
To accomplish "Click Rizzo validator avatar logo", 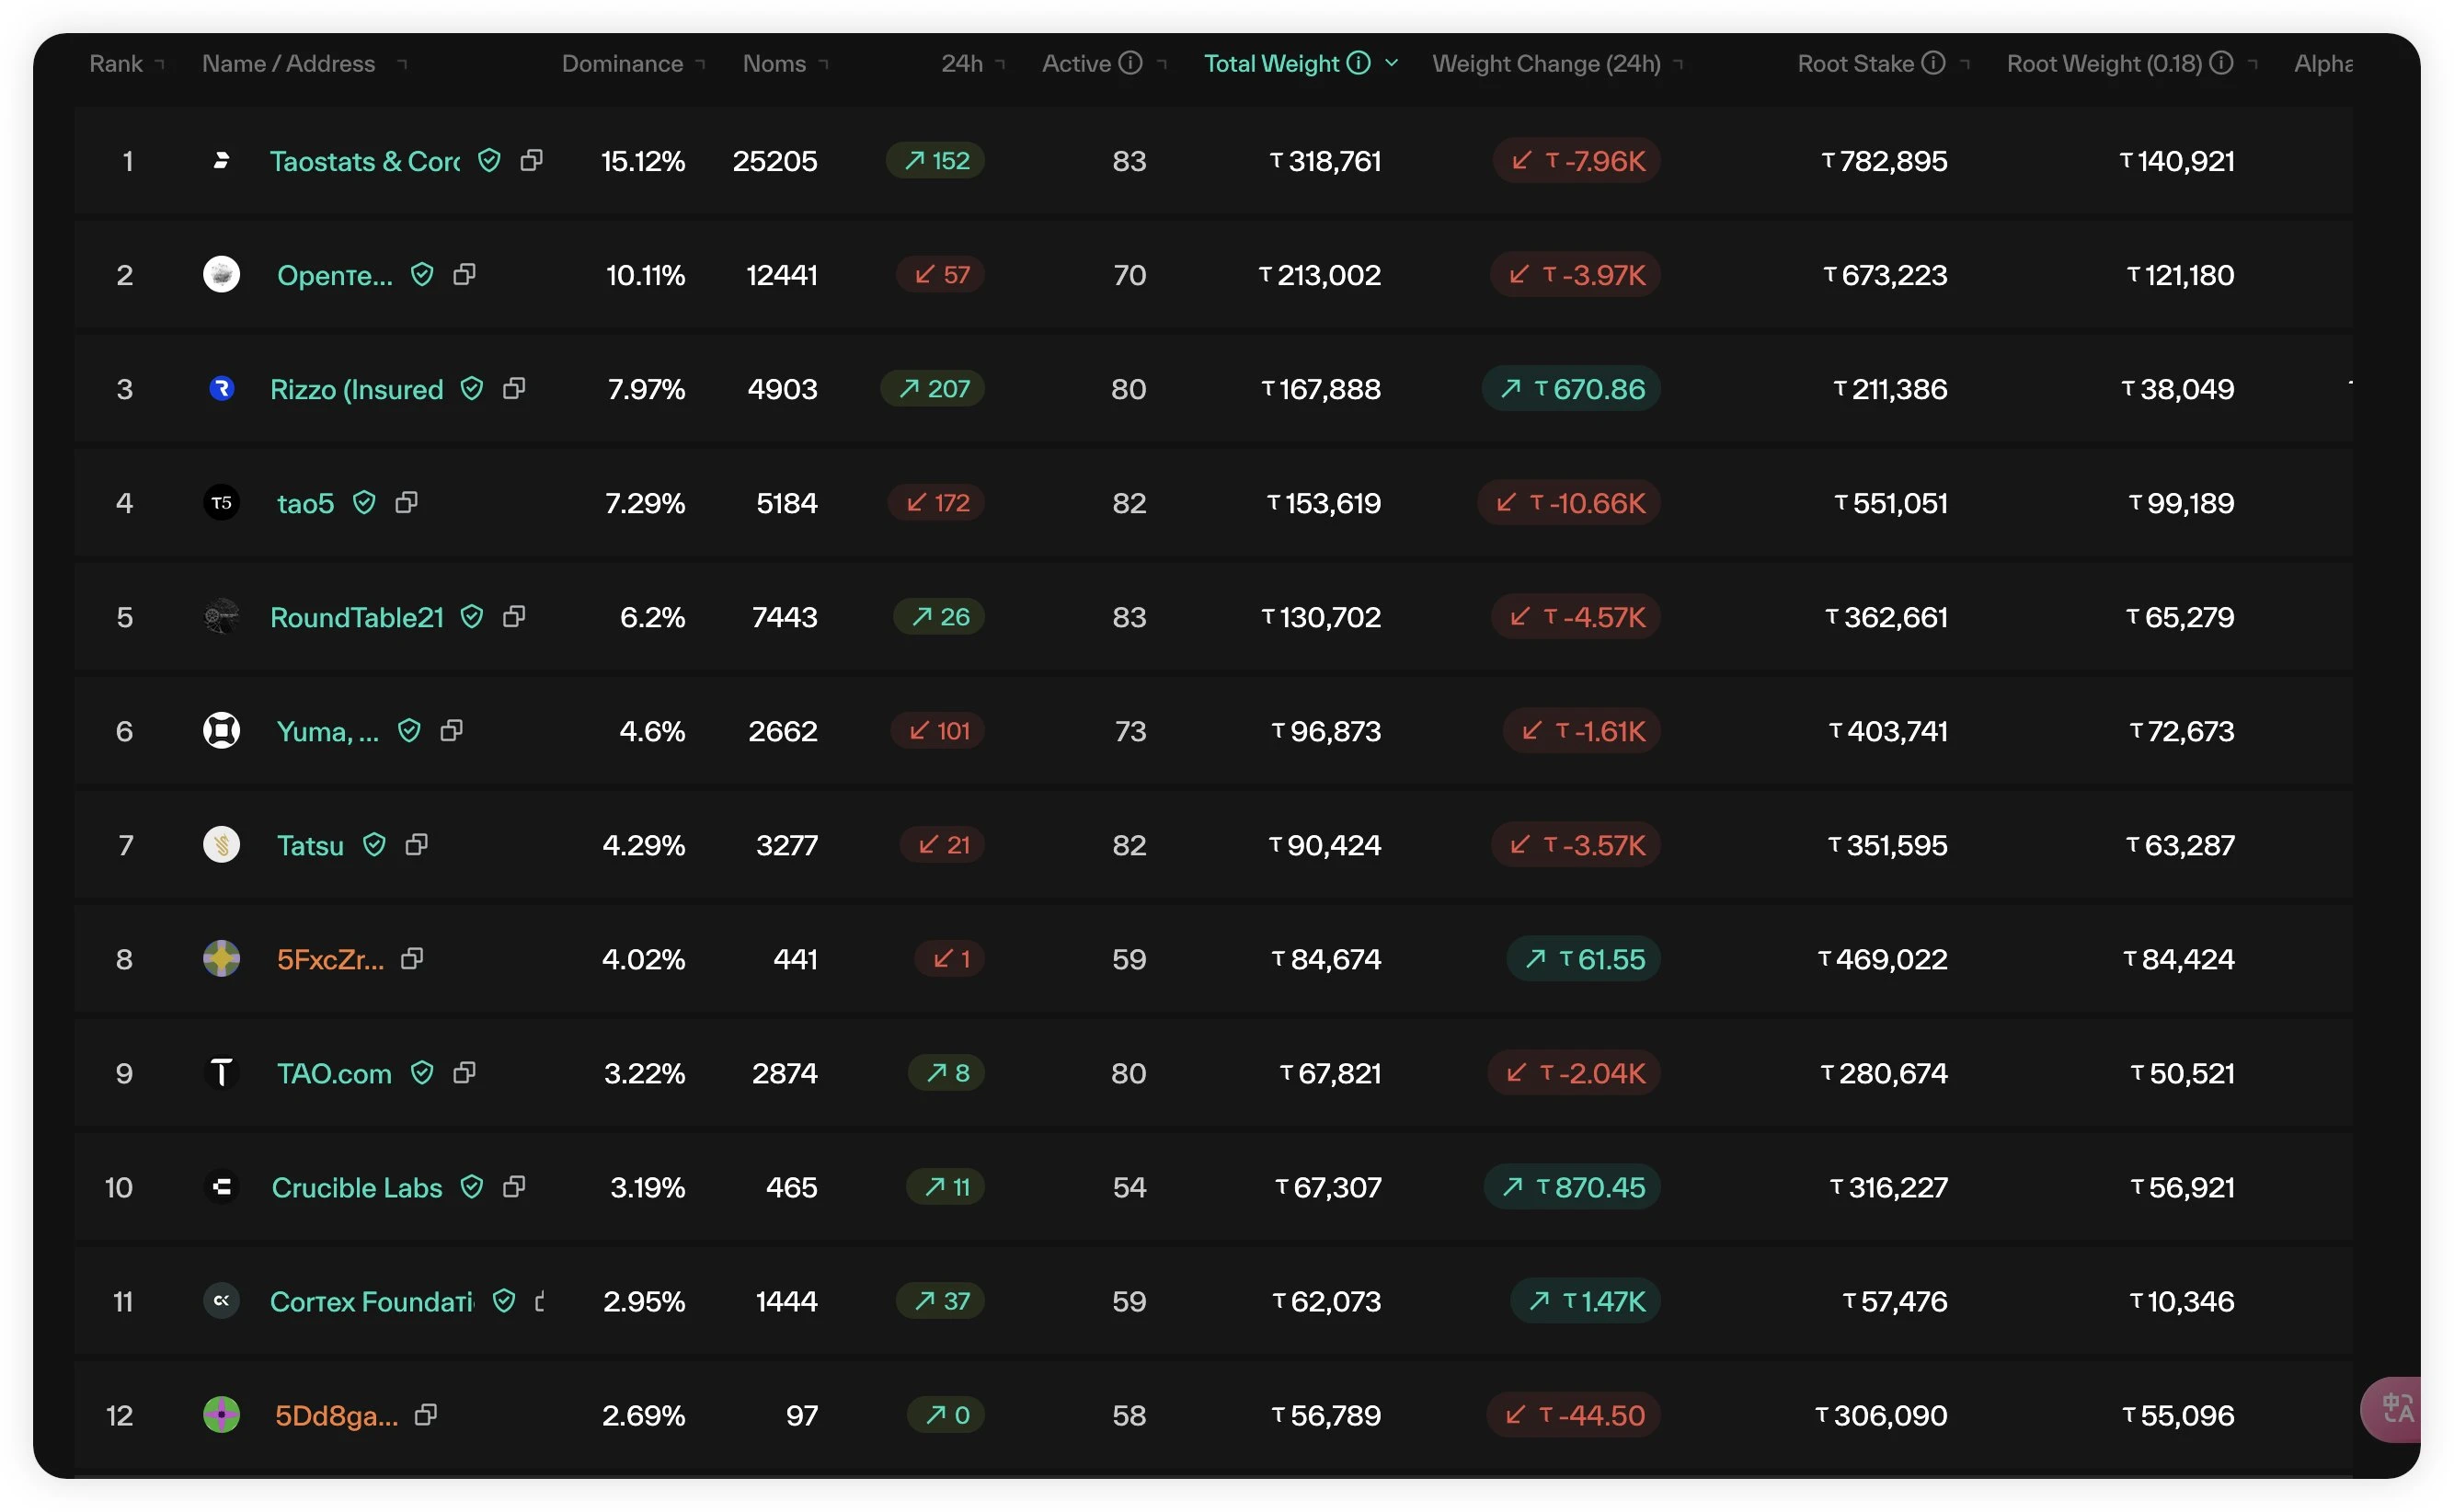I will coord(221,388).
